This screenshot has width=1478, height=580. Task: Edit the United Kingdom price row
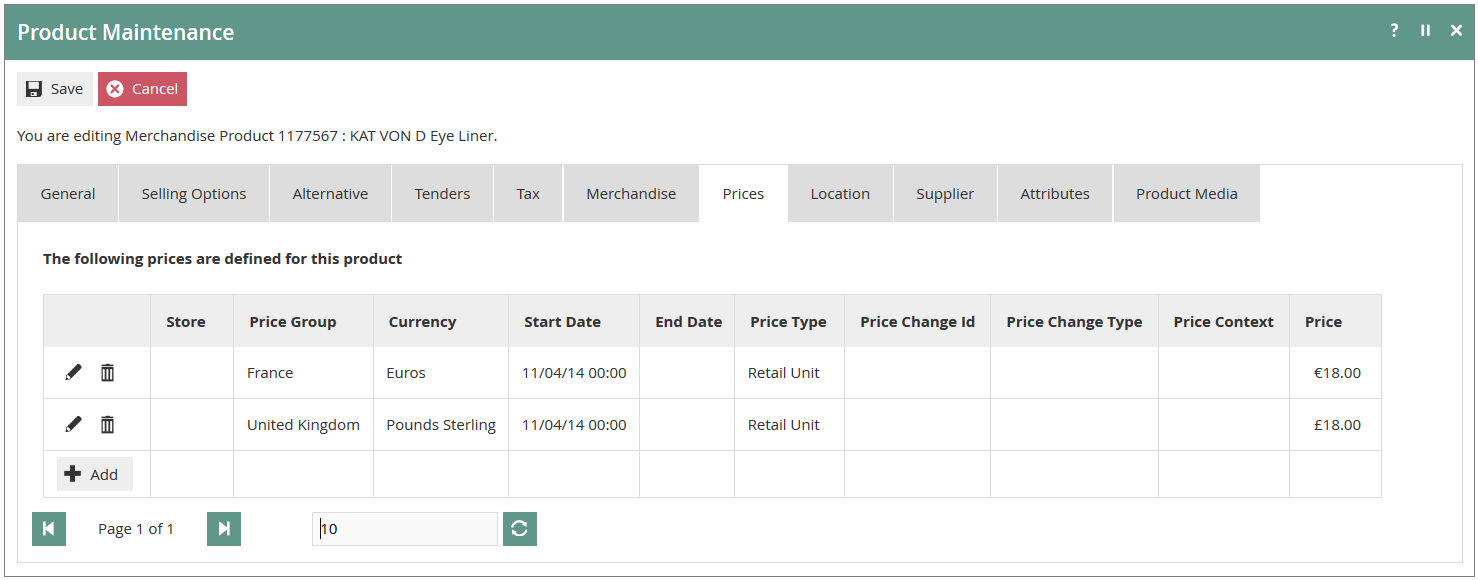point(73,425)
